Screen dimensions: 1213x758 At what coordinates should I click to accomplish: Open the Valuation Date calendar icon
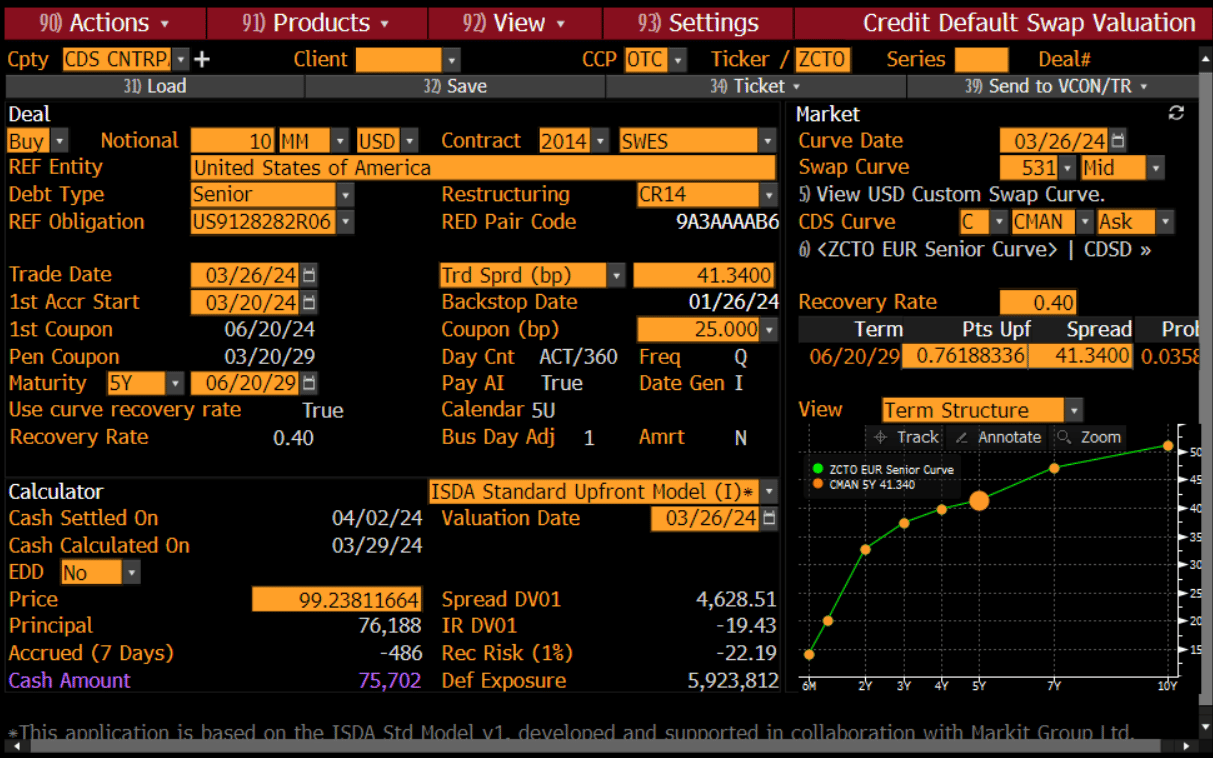(x=768, y=518)
